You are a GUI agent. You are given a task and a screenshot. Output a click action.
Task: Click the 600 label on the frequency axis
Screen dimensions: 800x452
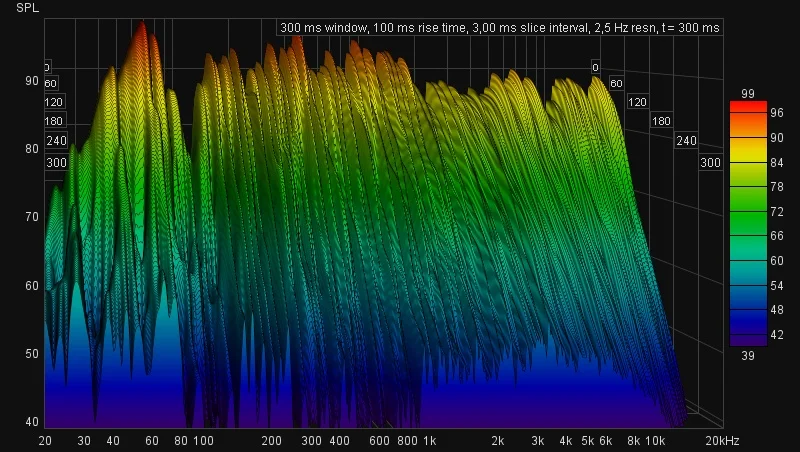pos(379,441)
